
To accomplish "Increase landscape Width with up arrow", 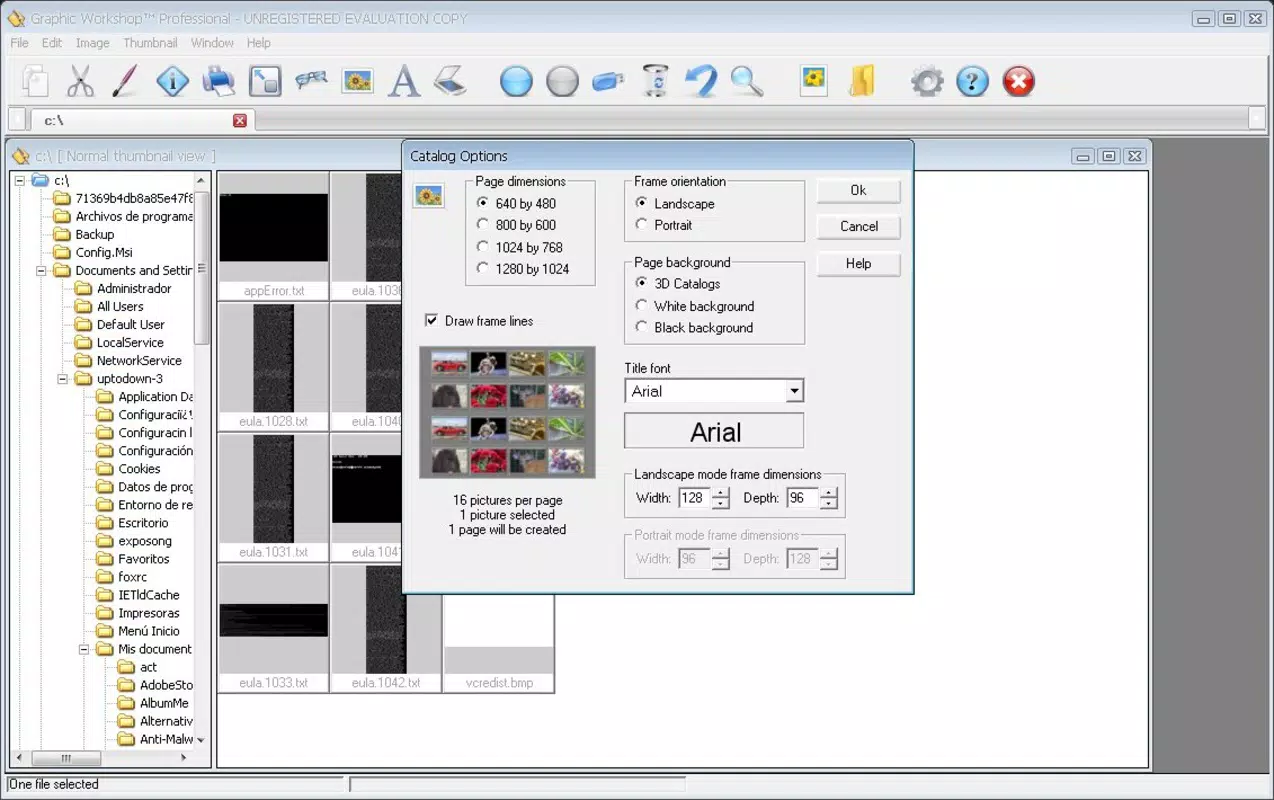I will pos(721,492).
